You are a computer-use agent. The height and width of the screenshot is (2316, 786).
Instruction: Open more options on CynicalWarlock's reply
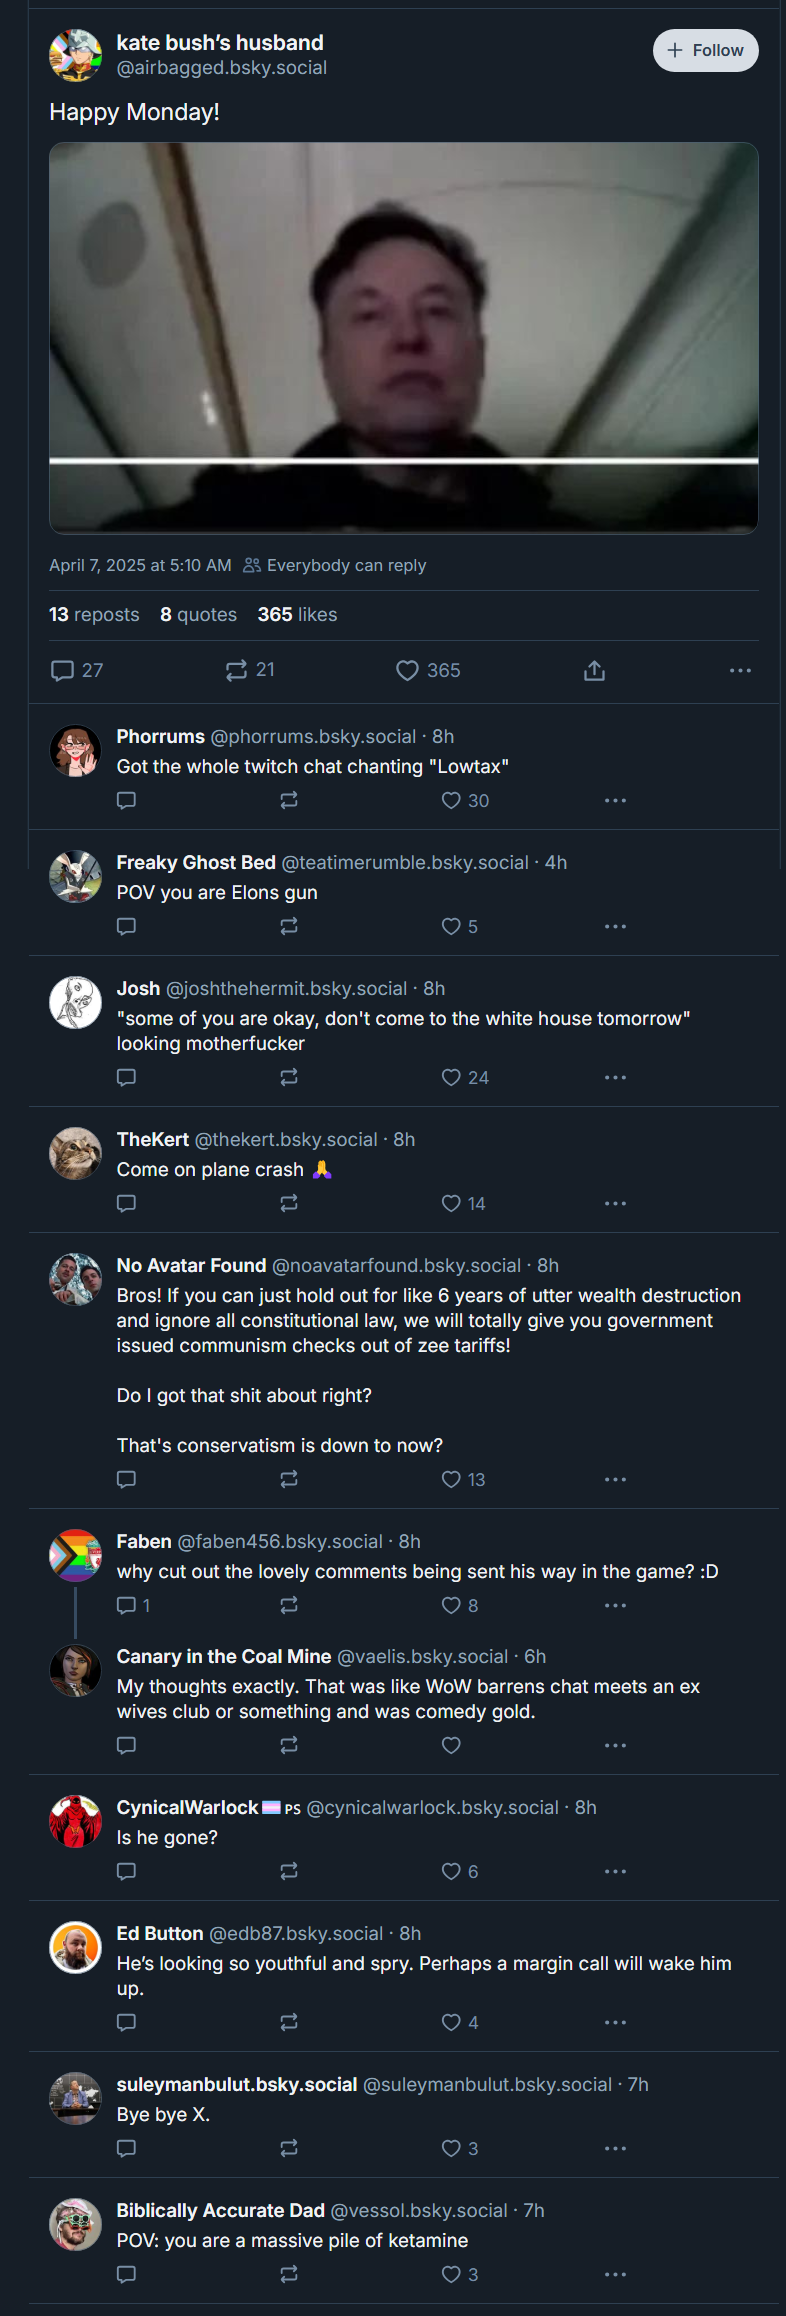coord(615,1871)
